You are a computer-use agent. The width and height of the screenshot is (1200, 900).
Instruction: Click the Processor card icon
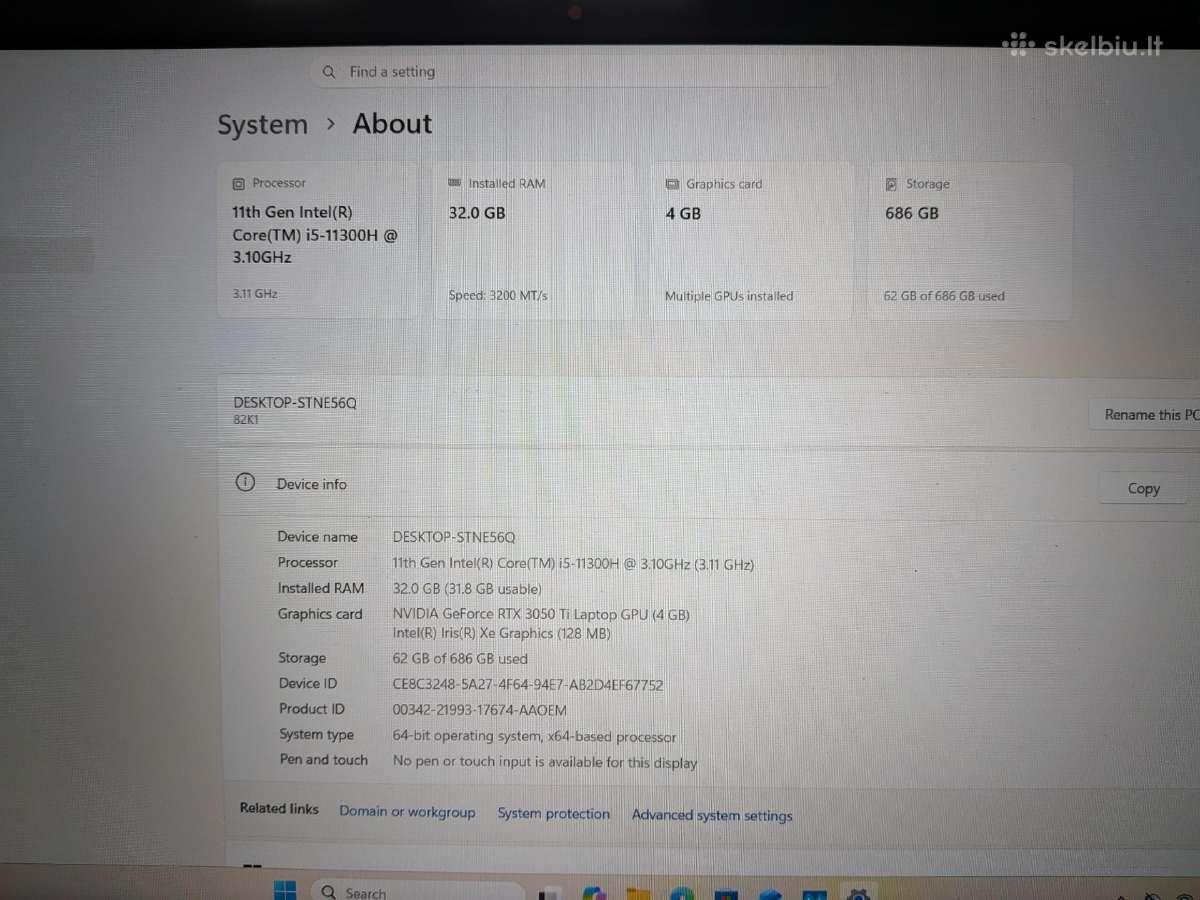coord(238,184)
